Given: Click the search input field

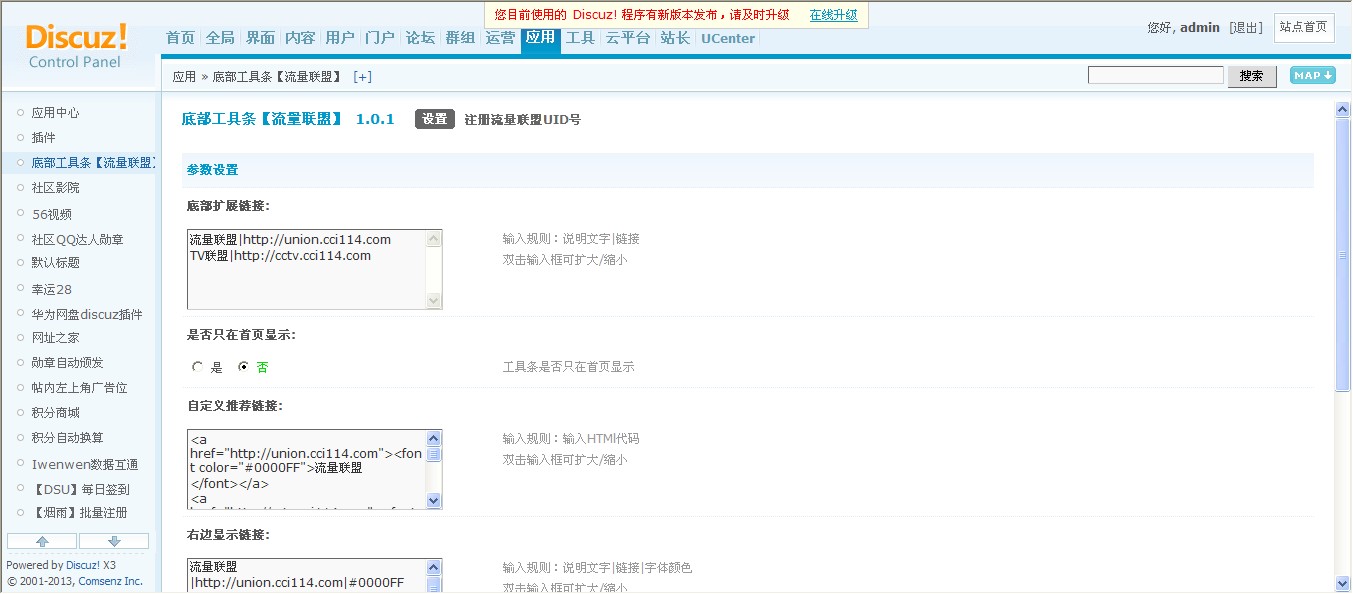Looking at the screenshot, I should 1155,76.
